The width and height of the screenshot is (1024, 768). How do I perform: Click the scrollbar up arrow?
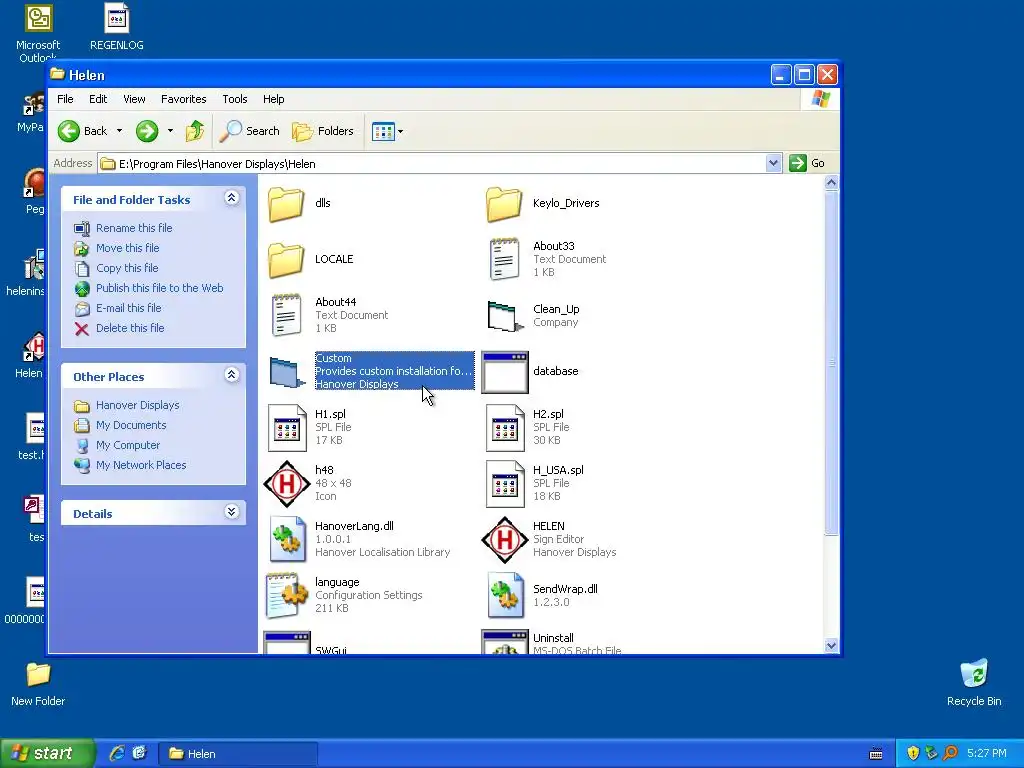point(831,183)
